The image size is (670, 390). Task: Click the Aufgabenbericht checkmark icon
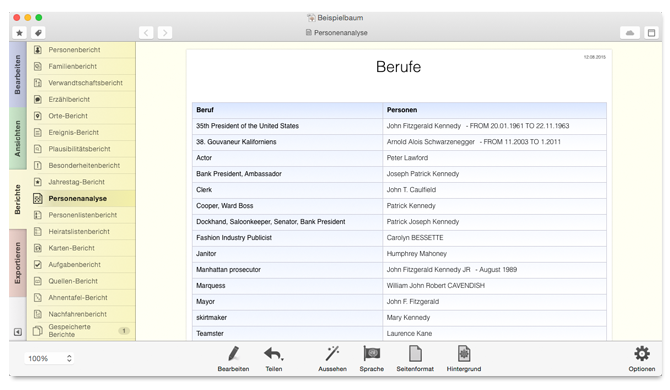[x=38, y=264]
